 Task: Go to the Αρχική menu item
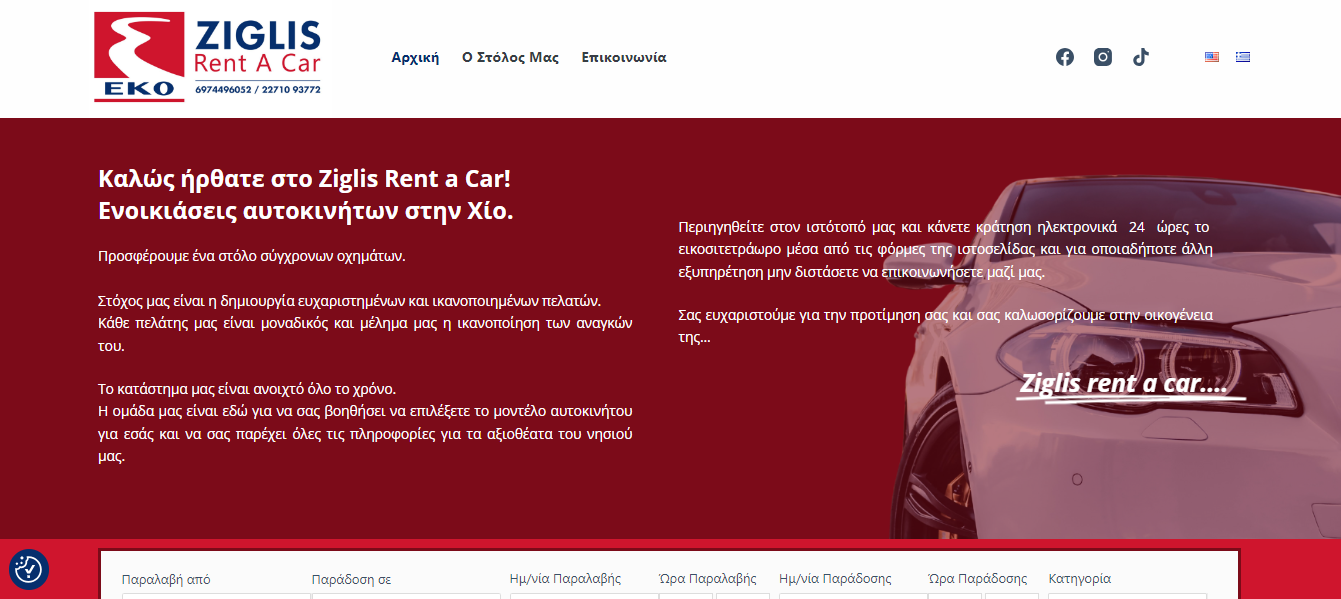(415, 58)
